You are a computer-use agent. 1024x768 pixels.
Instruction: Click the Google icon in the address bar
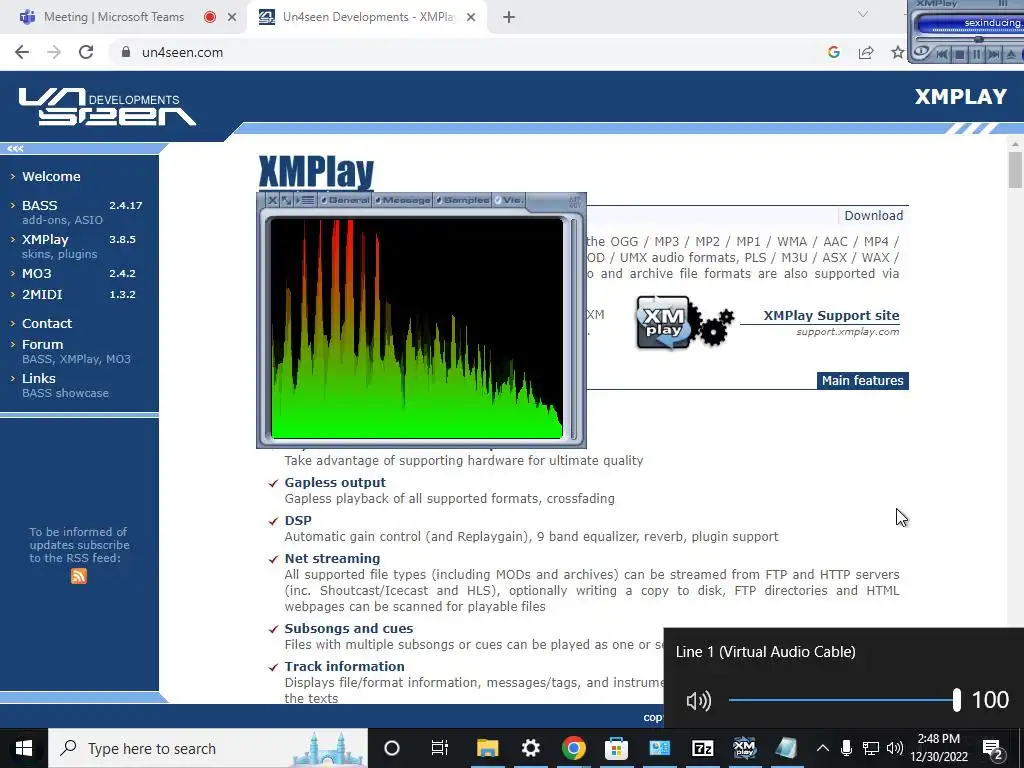point(833,52)
